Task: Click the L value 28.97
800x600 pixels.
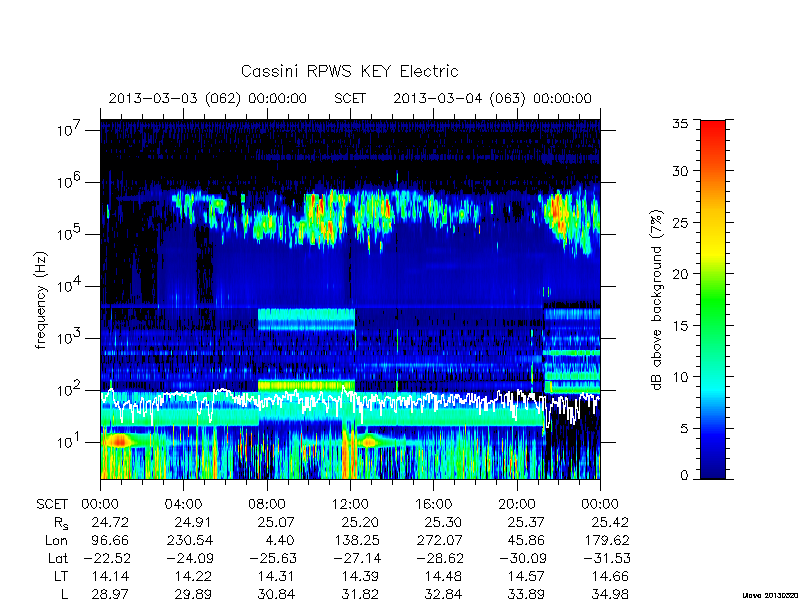Action: 110,594
